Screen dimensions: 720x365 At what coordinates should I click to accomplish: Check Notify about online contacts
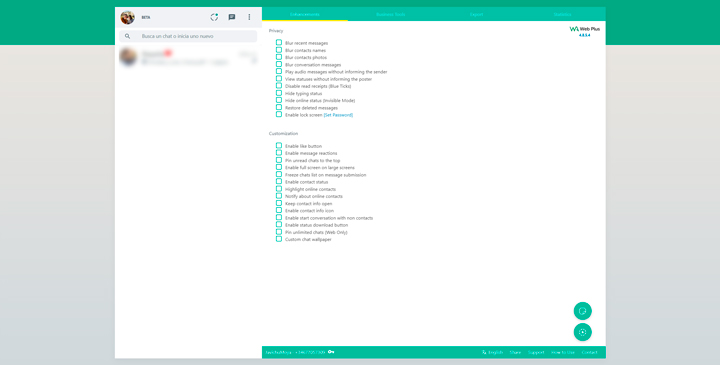(x=279, y=196)
